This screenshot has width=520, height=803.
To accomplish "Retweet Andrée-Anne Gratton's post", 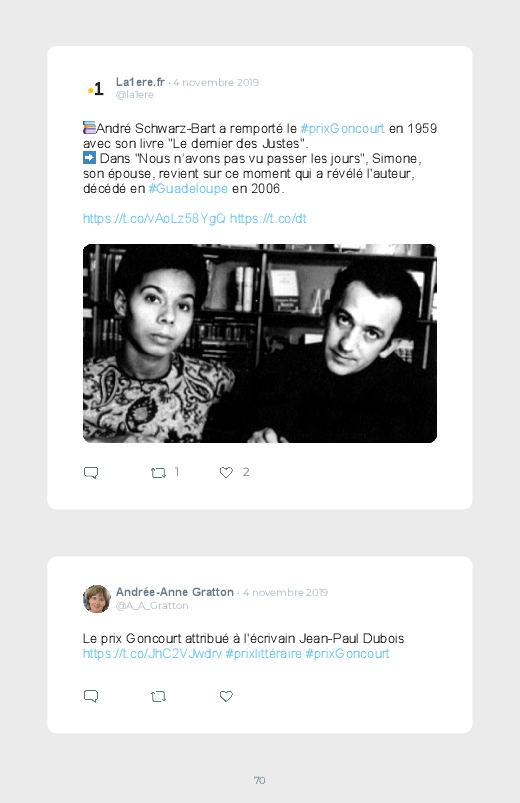I will (158, 696).
